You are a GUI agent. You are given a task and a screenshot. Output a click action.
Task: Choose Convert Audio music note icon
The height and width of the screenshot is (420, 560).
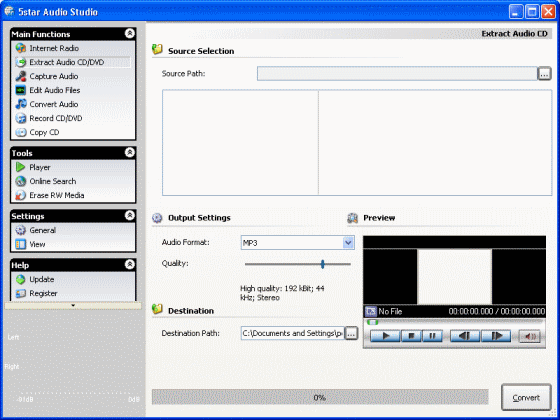tap(21, 104)
